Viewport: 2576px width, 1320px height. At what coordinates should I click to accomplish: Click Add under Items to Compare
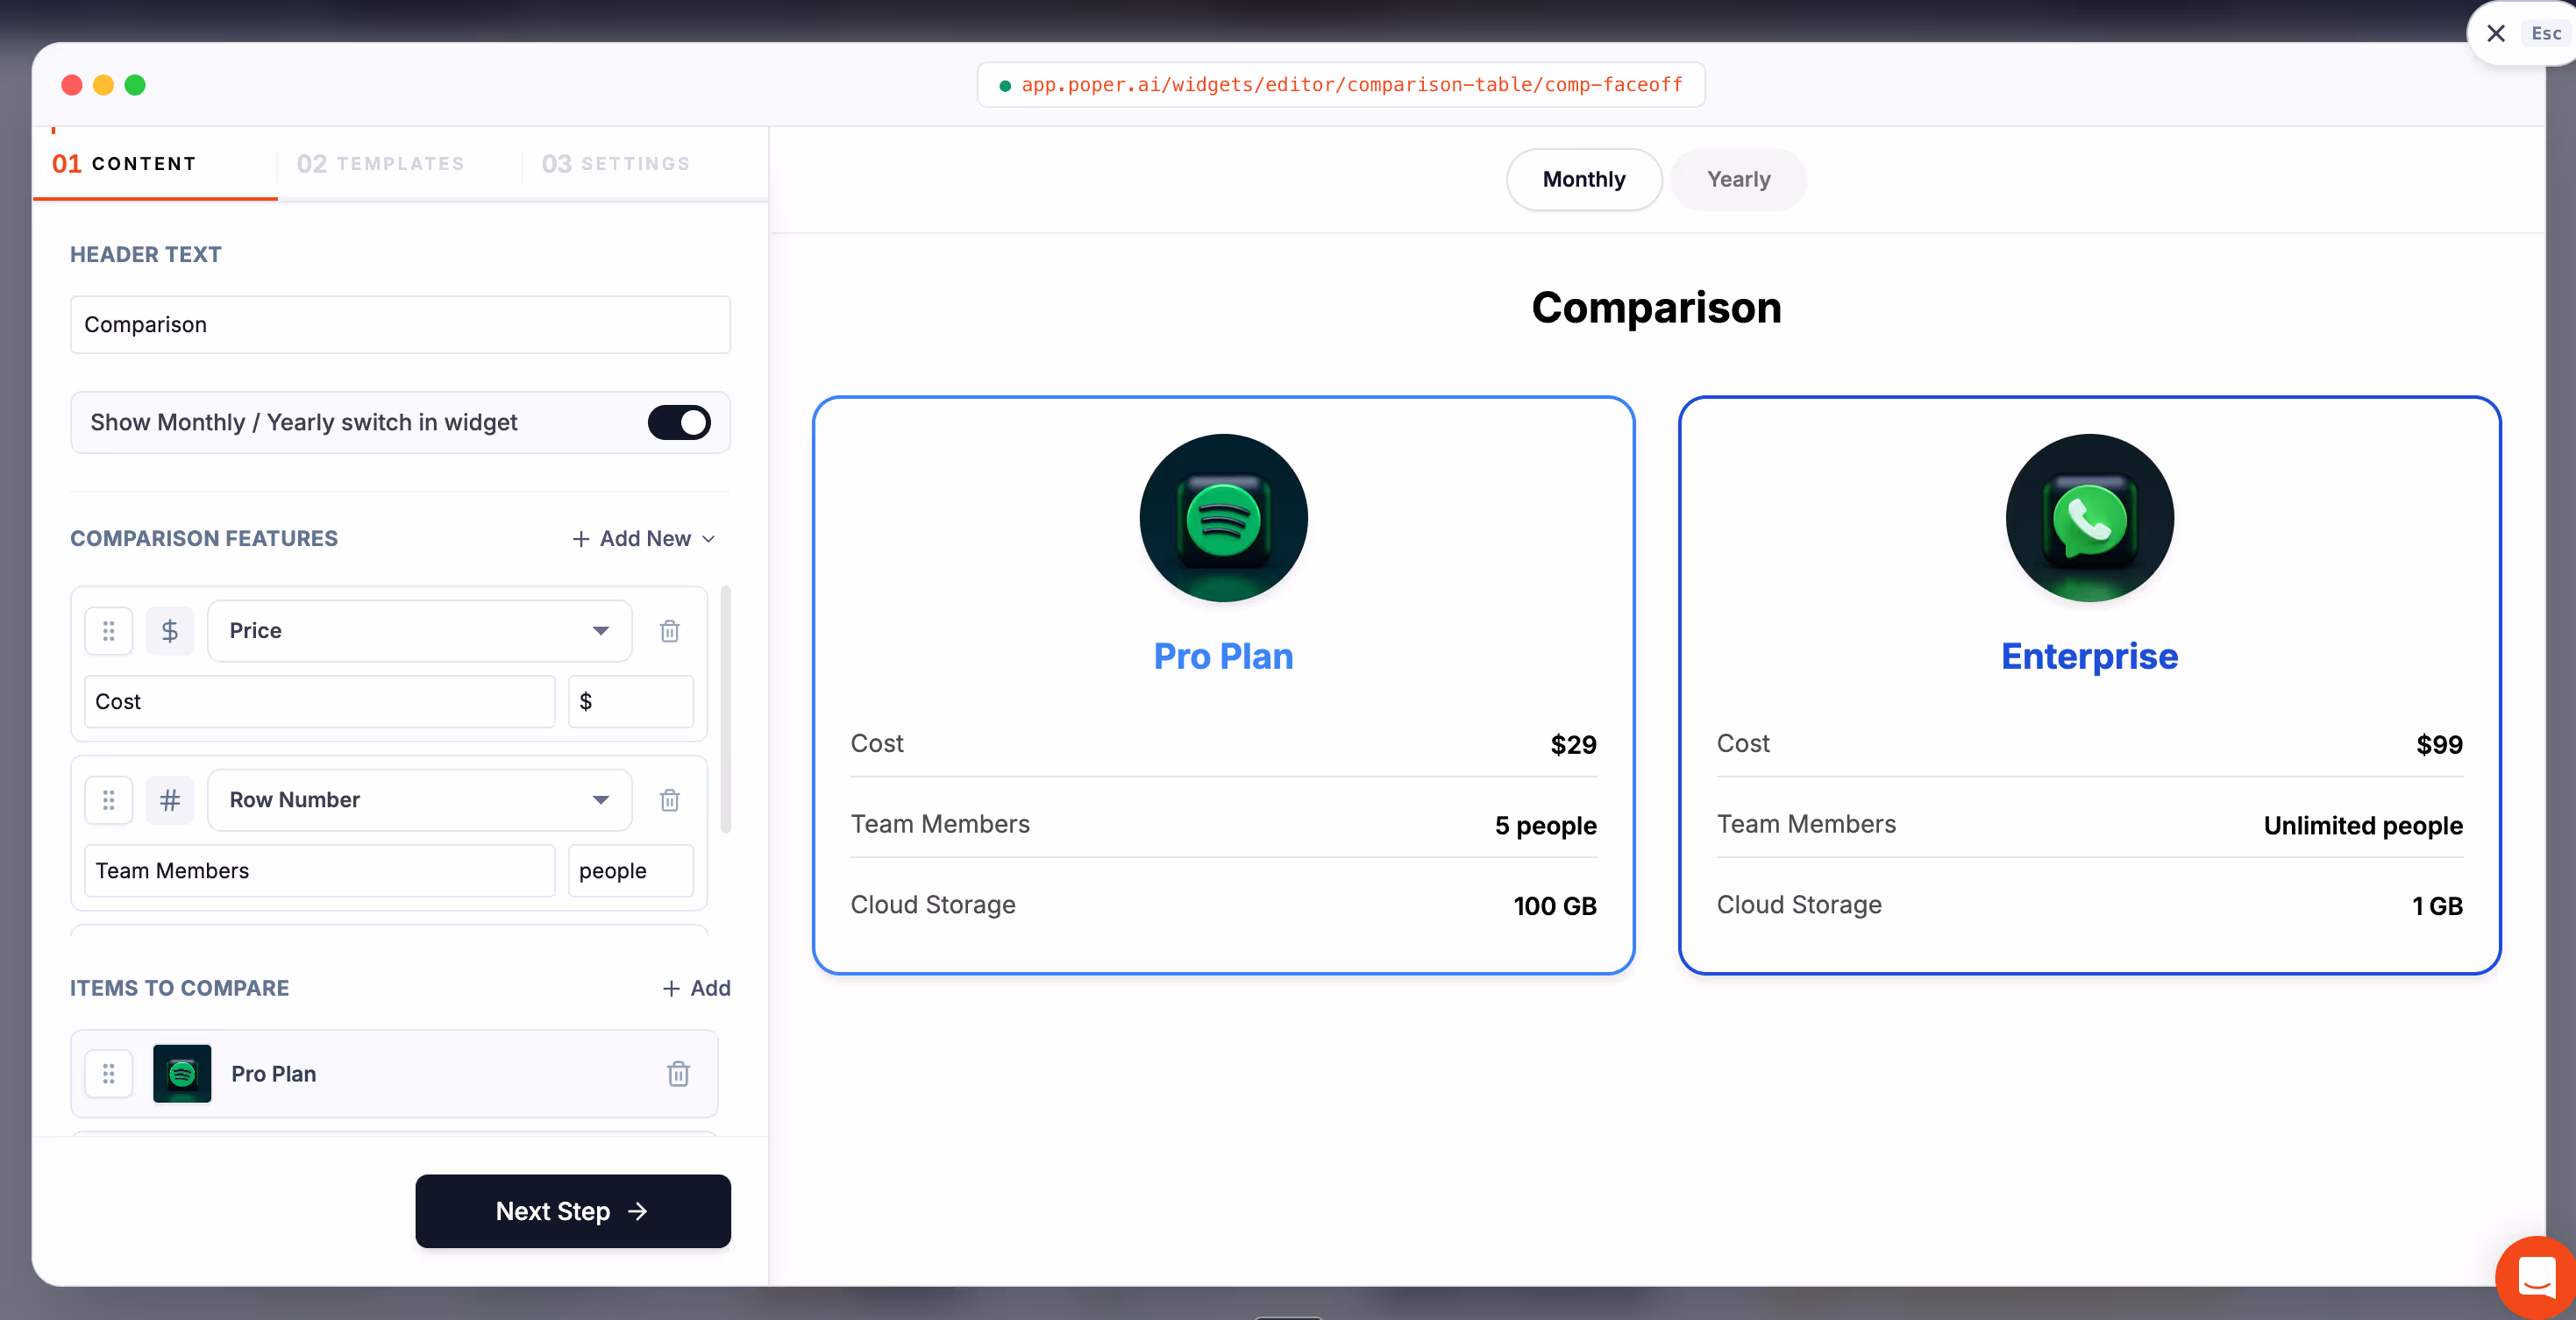point(697,988)
